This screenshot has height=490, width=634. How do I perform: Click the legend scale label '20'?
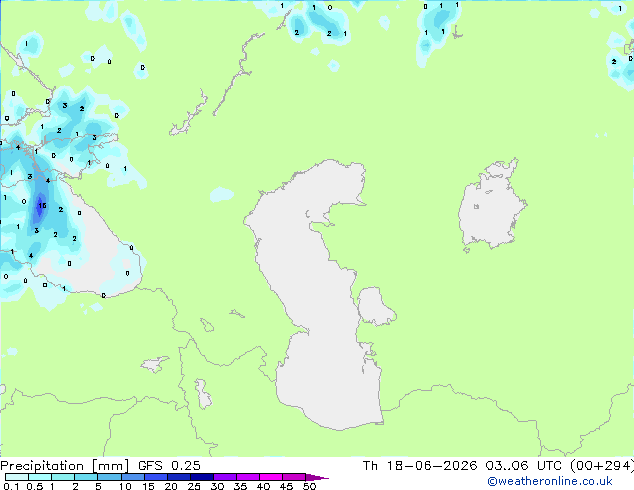(x=171, y=486)
